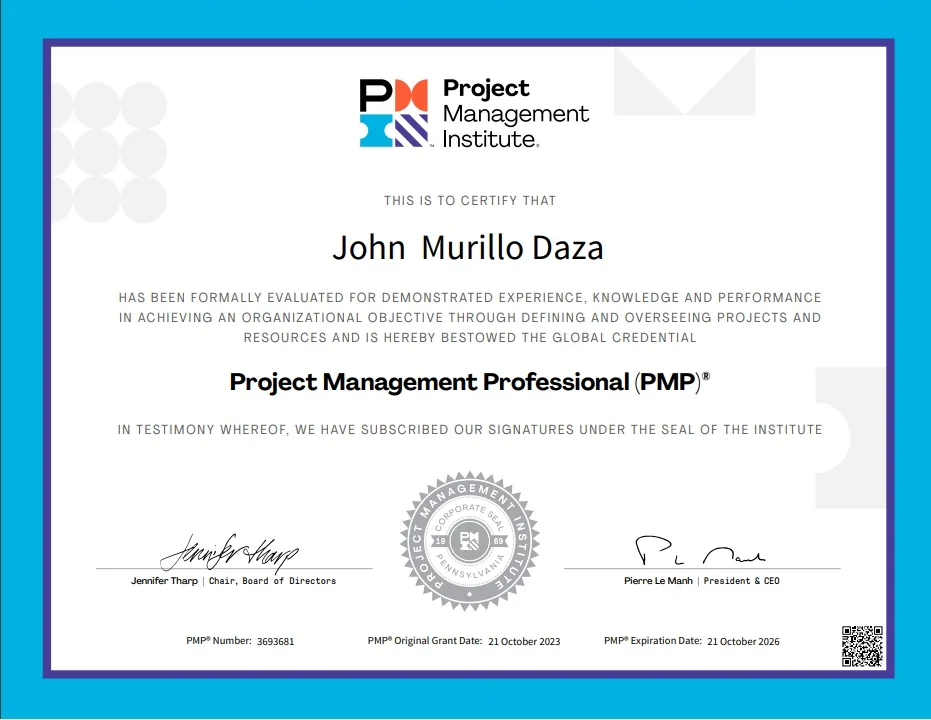Viewport: 931px width, 720px height.
Task: Click the "IN TESTIMONY WHEREOF" line
Action: coord(470,430)
